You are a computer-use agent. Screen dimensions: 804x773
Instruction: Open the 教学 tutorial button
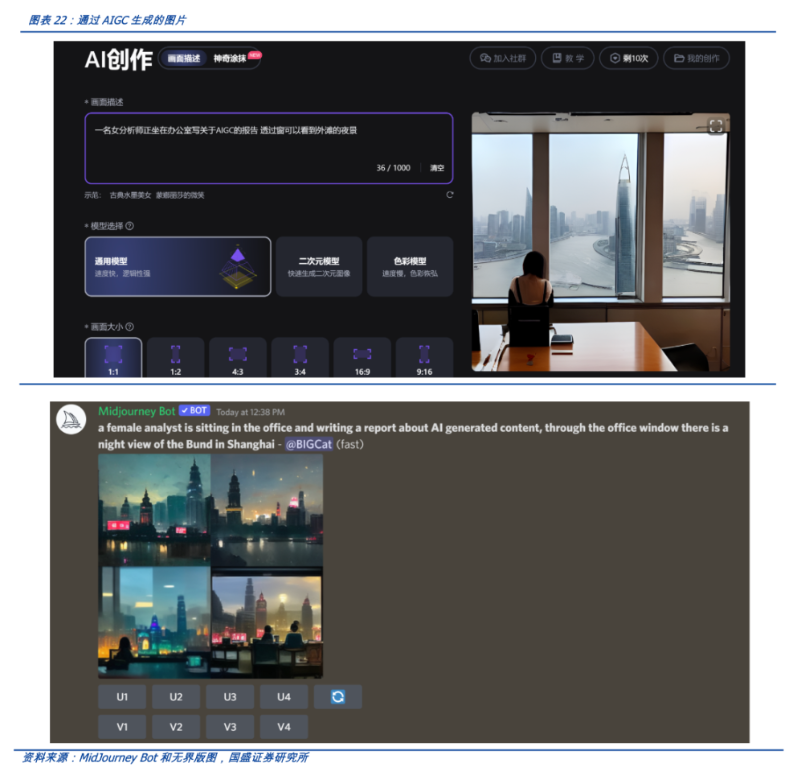pos(568,58)
